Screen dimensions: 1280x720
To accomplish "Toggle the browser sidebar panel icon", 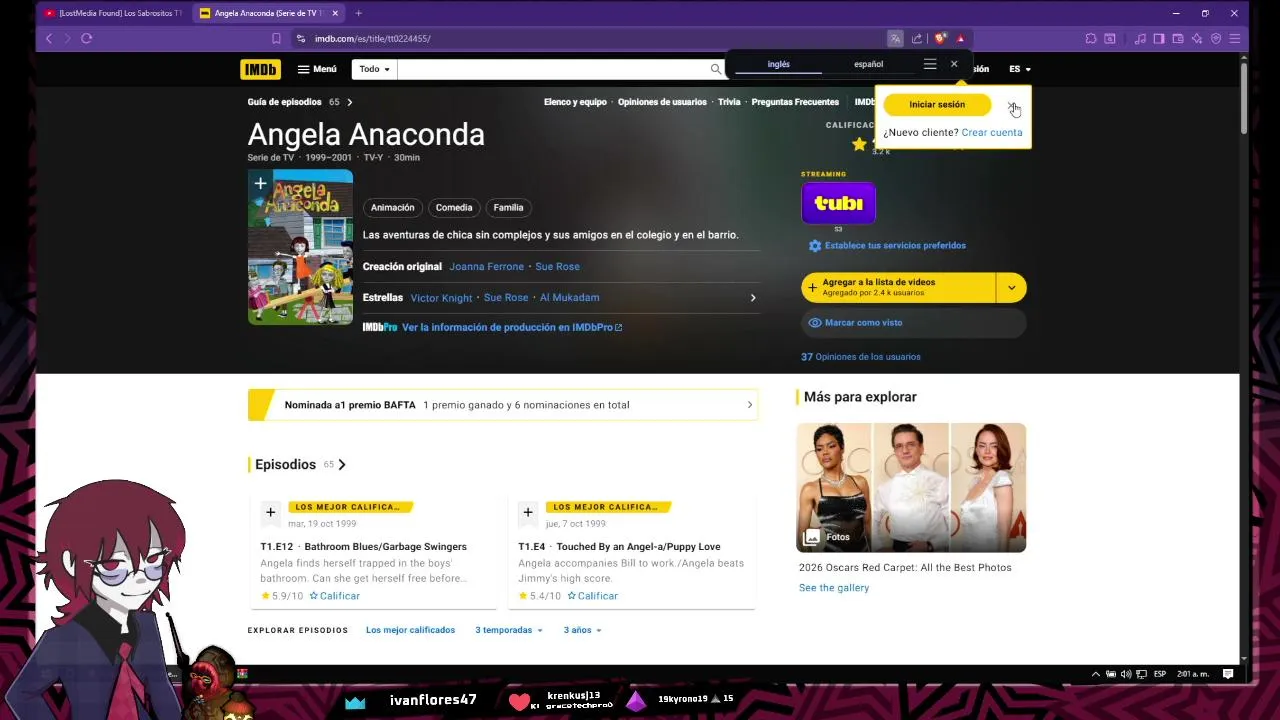I will pyautogui.click(x=1159, y=38).
